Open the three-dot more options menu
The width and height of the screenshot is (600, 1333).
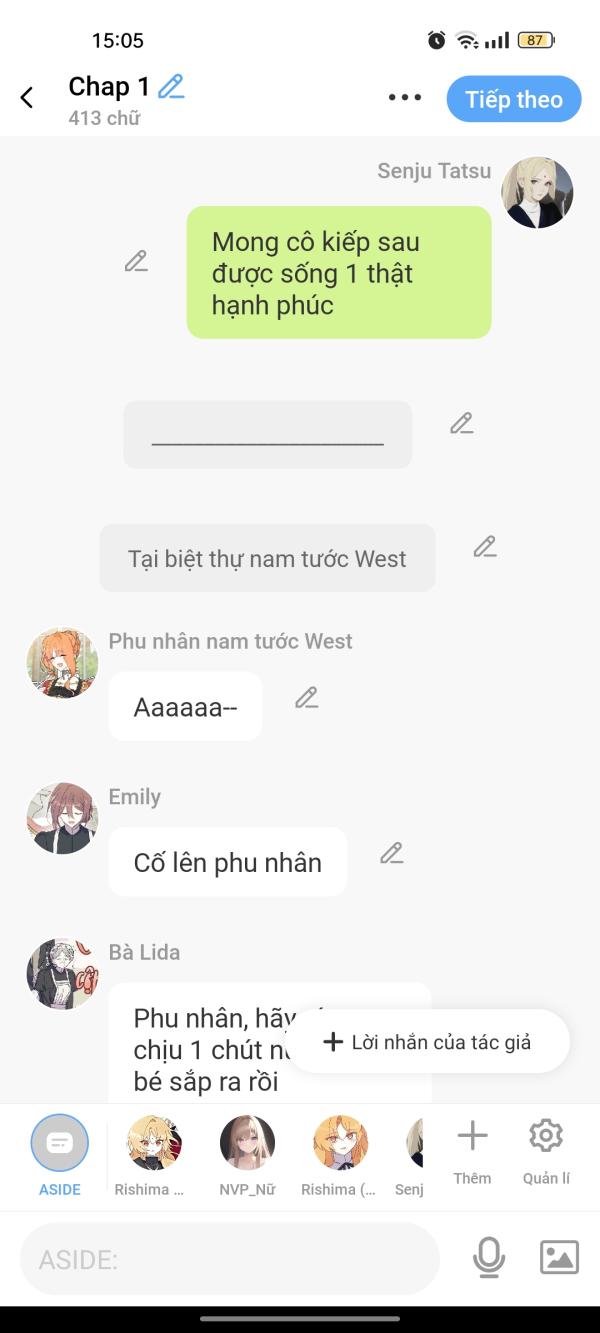(404, 97)
